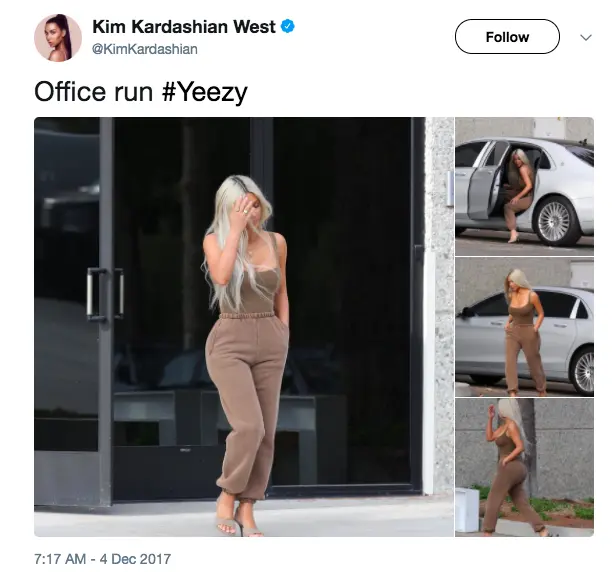The image size is (616, 572).
Task: Open the photo of her walking past the wall
Action: pos(524,468)
